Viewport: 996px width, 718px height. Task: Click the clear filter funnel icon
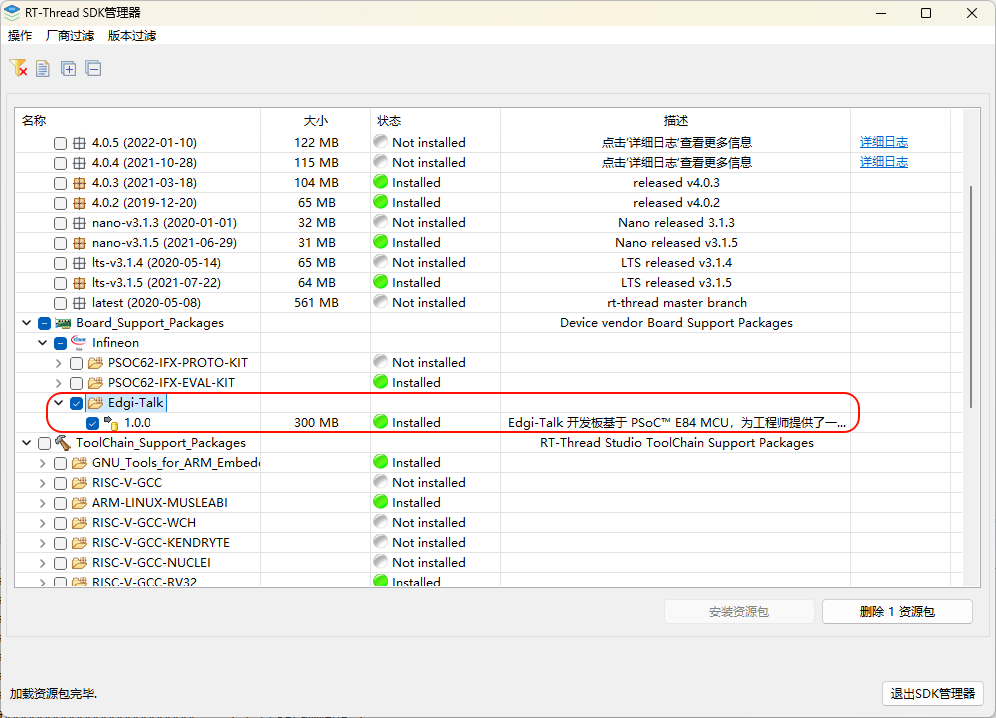(x=19, y=68)
